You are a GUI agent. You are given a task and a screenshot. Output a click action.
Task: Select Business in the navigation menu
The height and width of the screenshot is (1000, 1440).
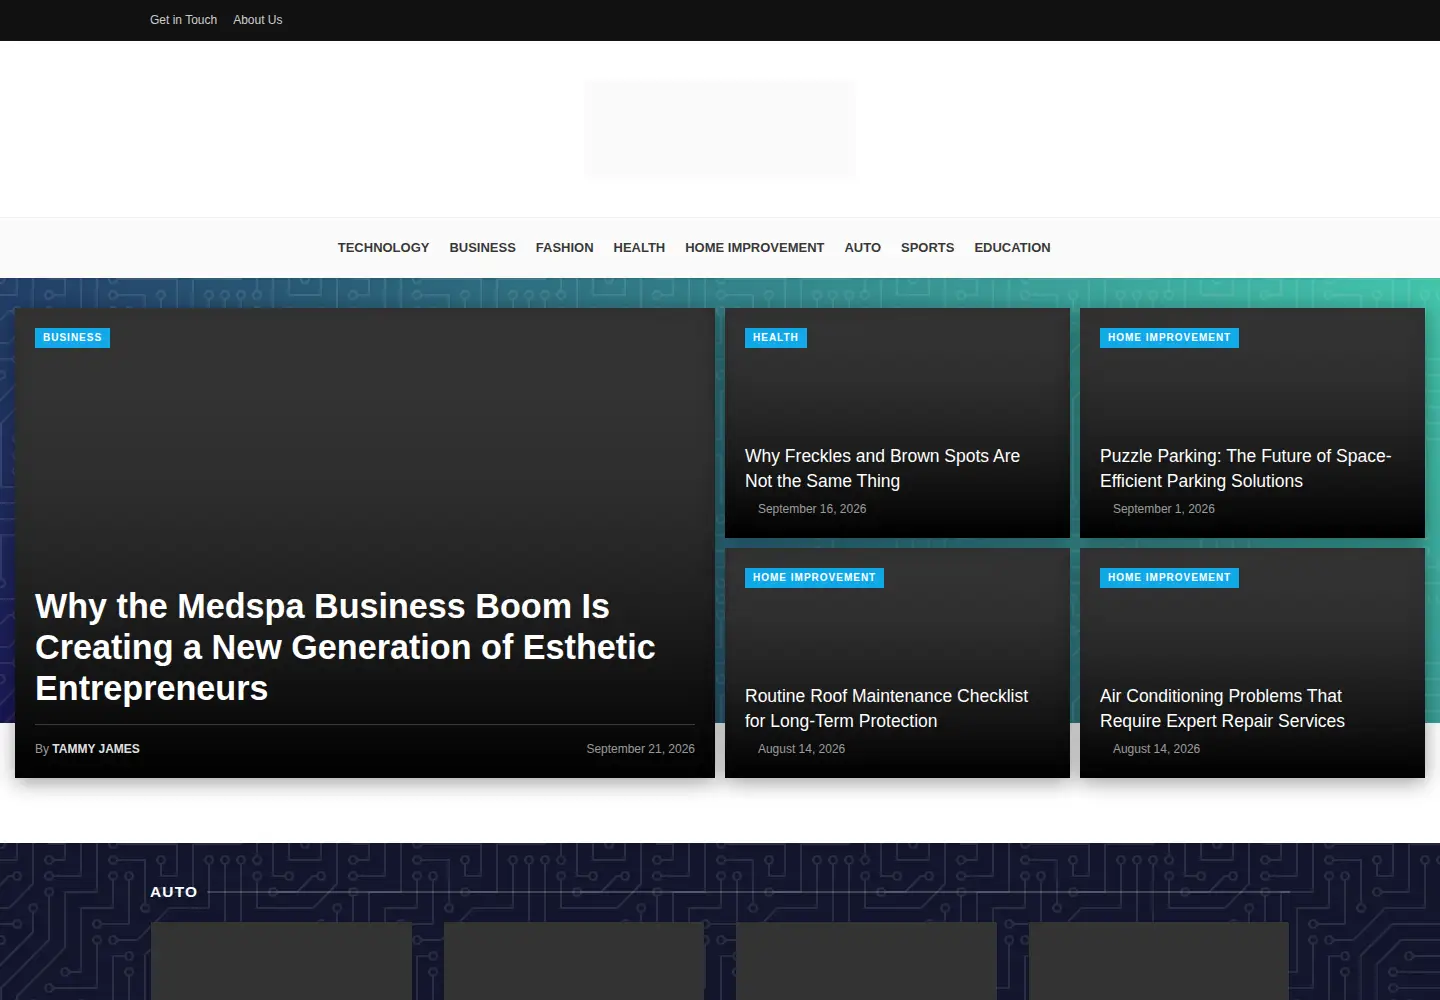coord(482,248)
